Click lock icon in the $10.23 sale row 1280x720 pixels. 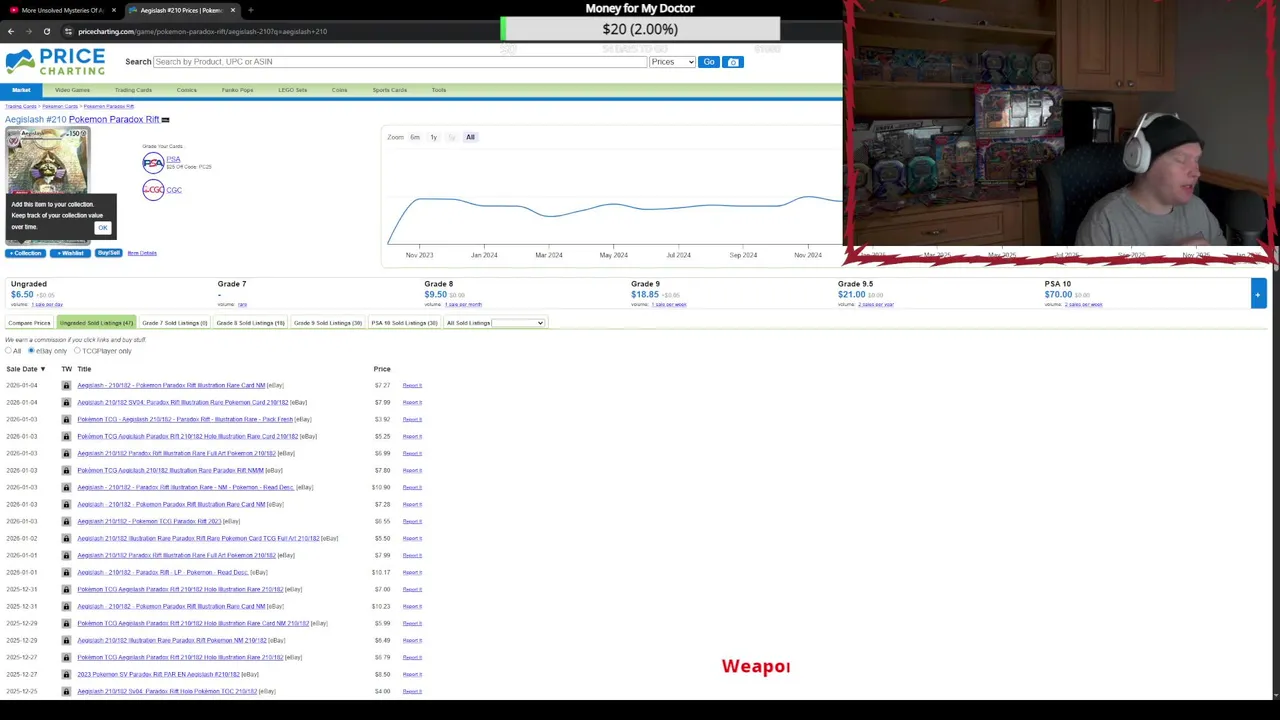coord(67,606)
